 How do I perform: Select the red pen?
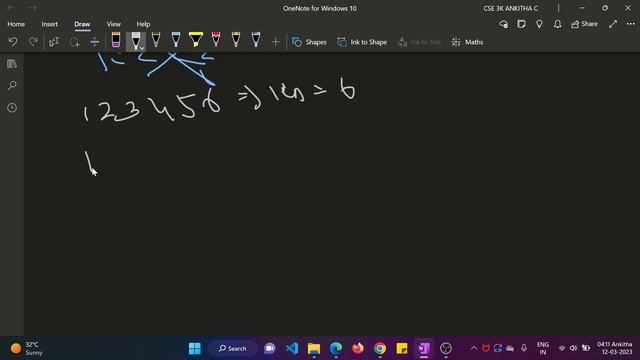[216, 40]
